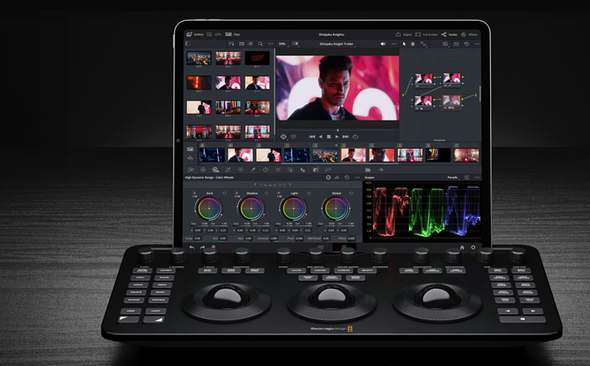The width and height of the screenshot is (590, 366).
Task: Play the clip forward
Action: click(x=337, y=137)
